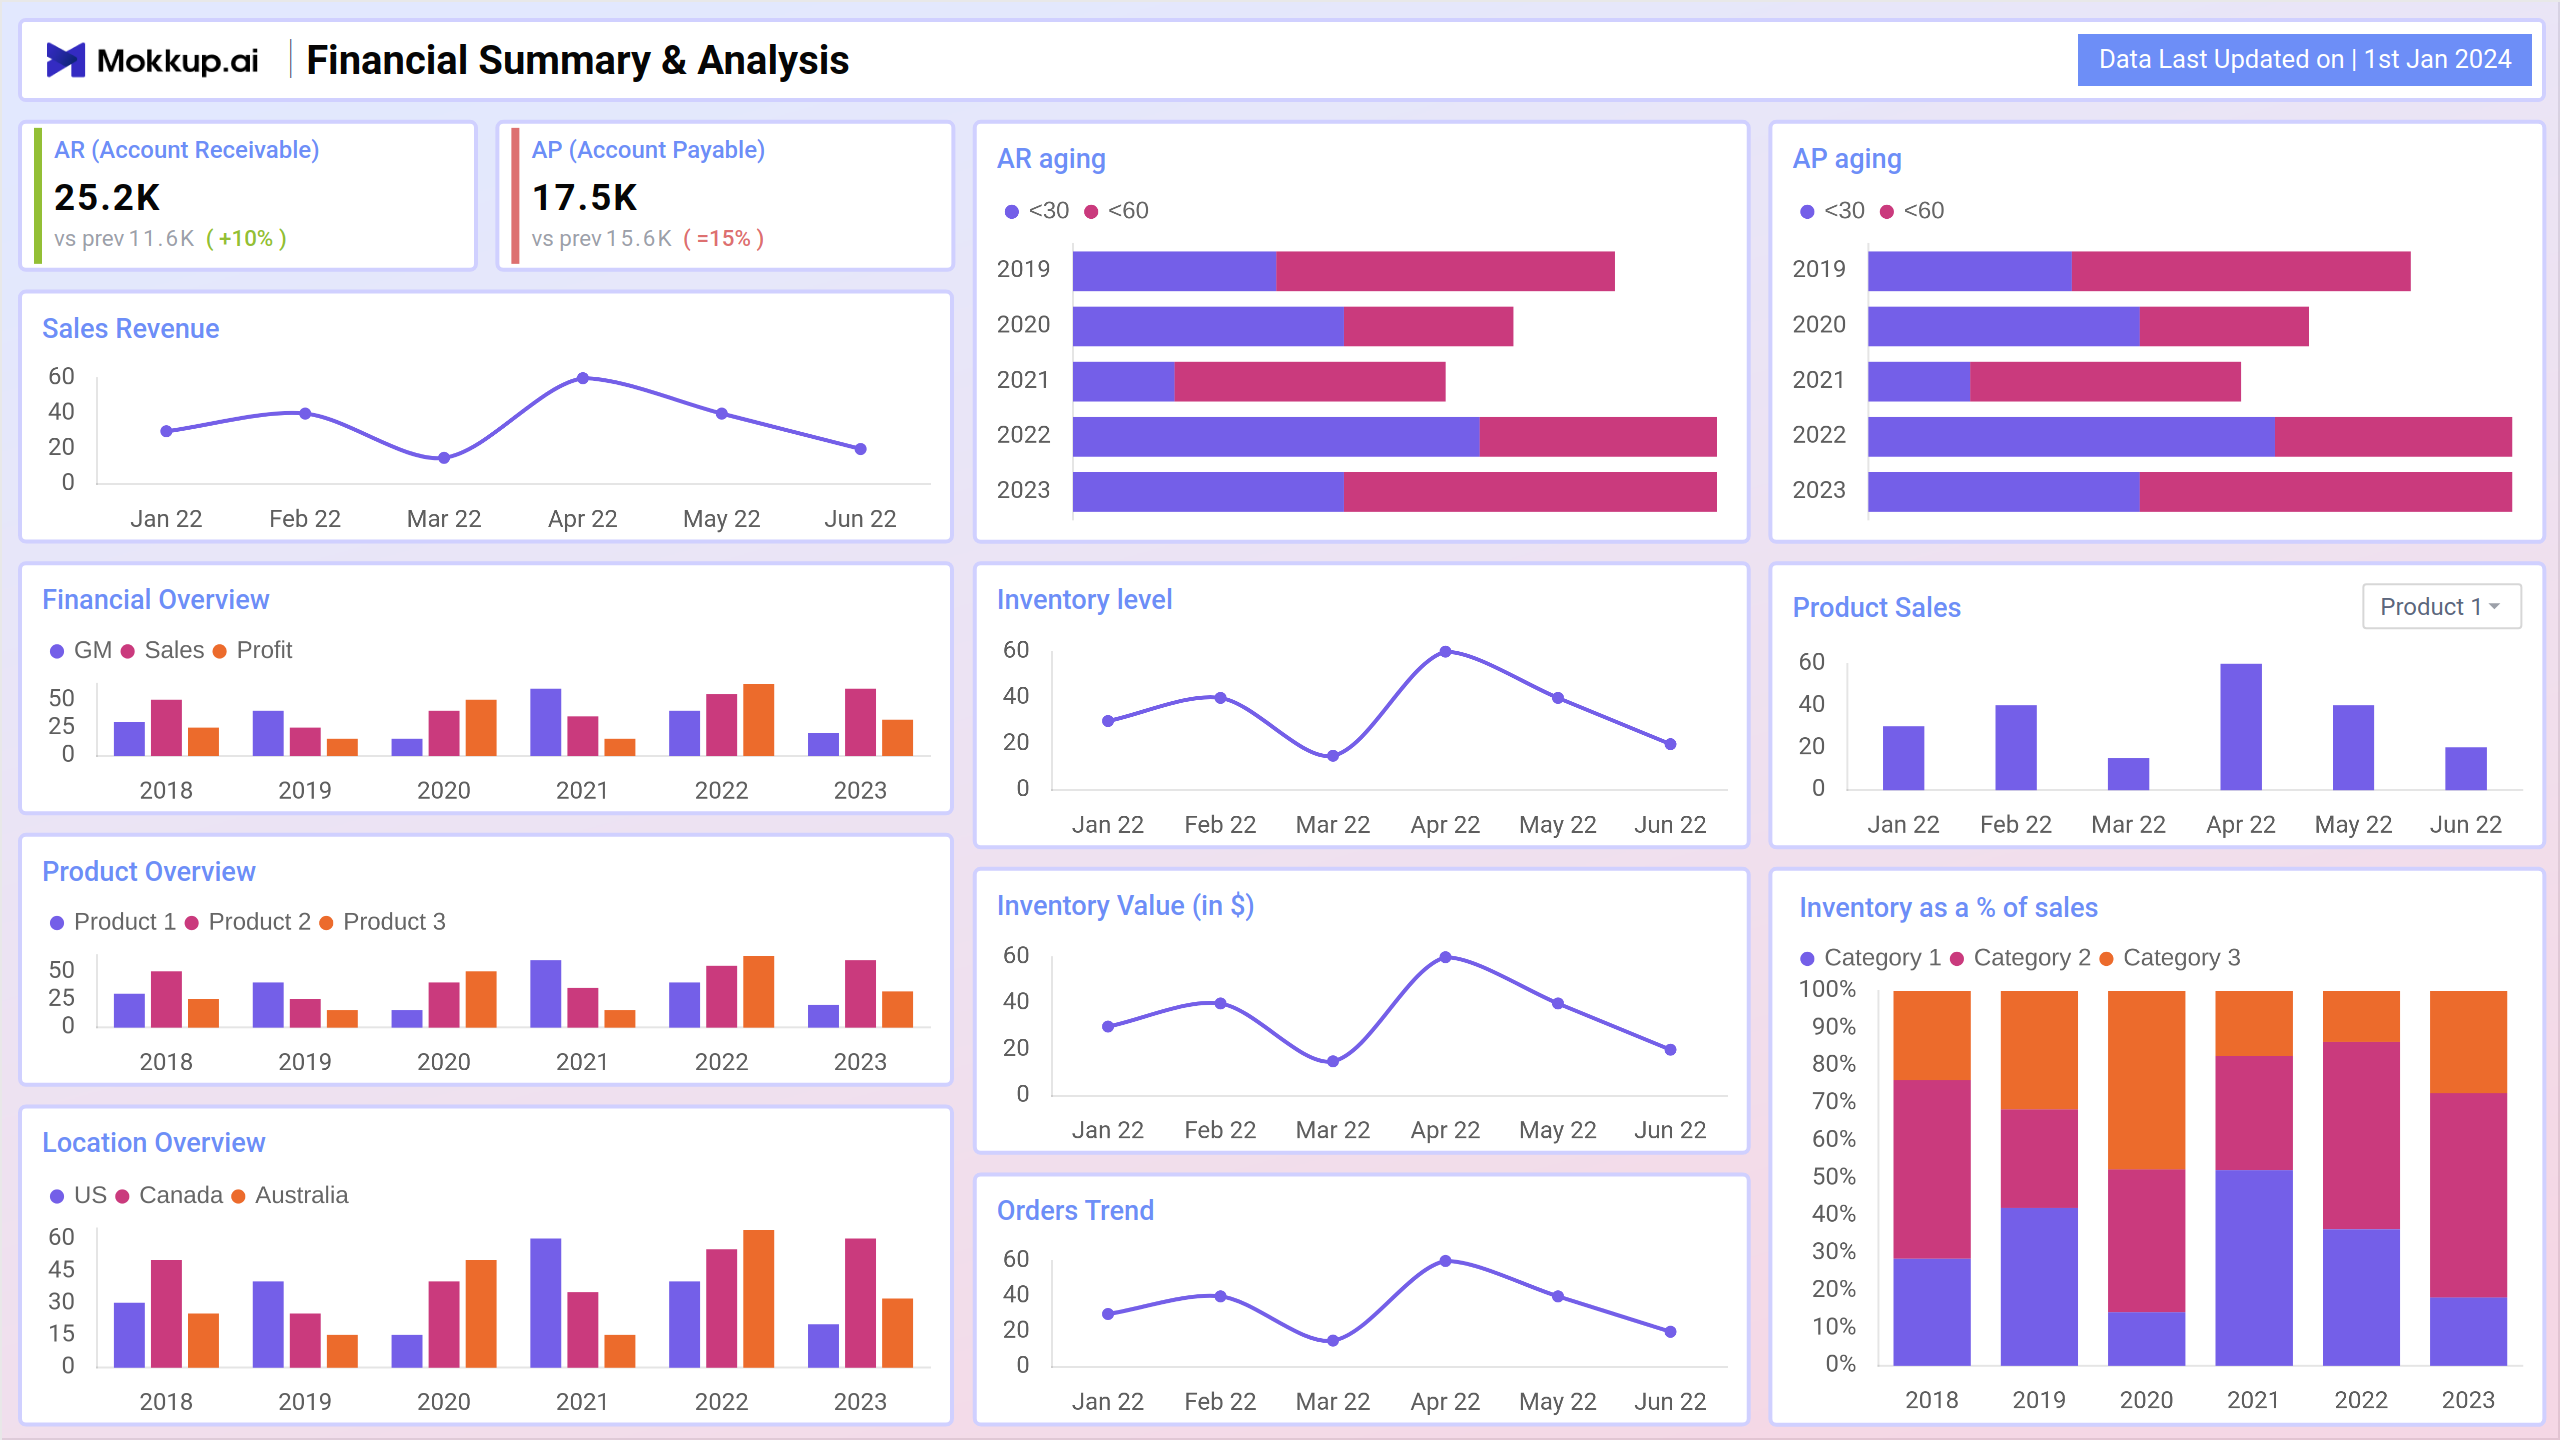Select the AR (Account Receivable) card

pyautogui.click(x=248, y=196)
